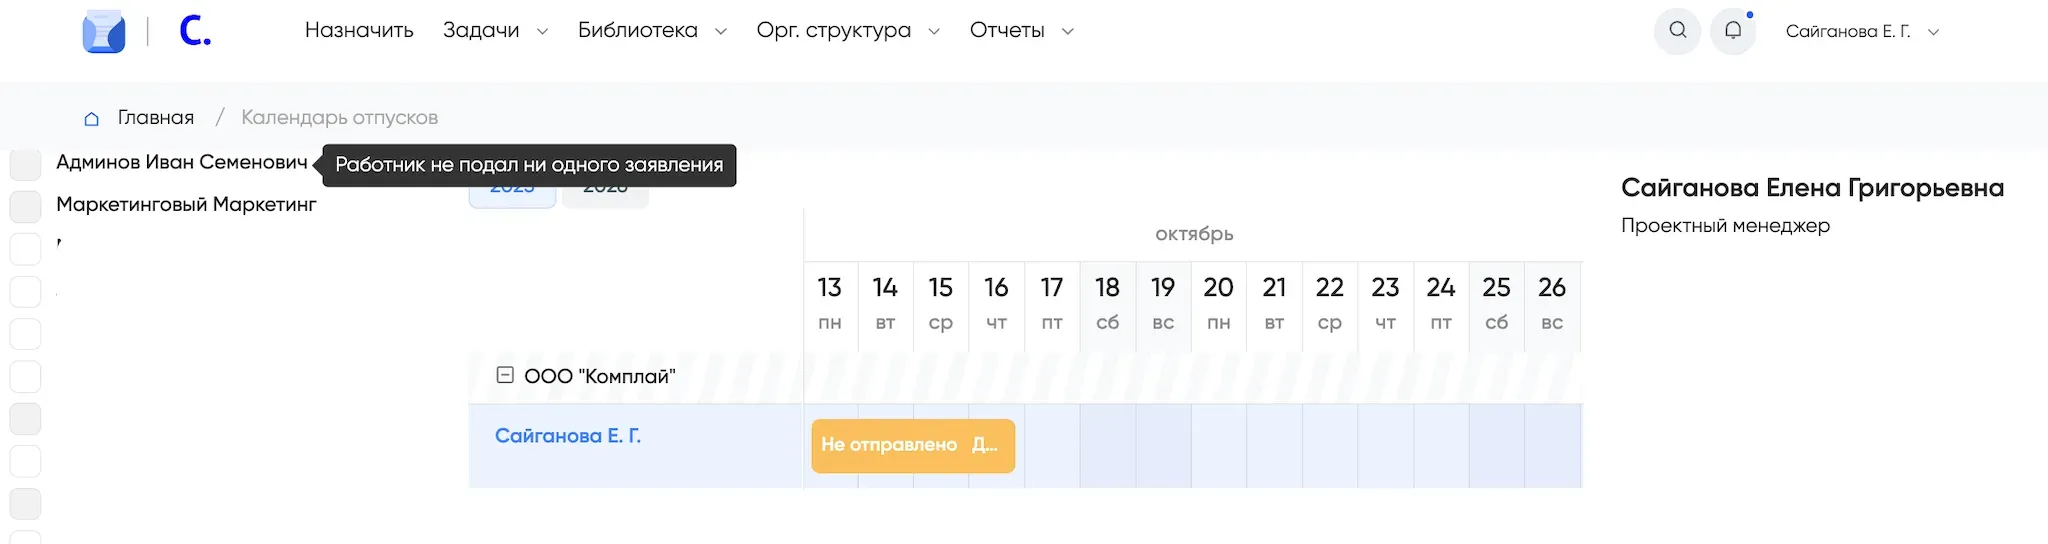Go to Главная via breadcrumb link

(x=156, y=118)
